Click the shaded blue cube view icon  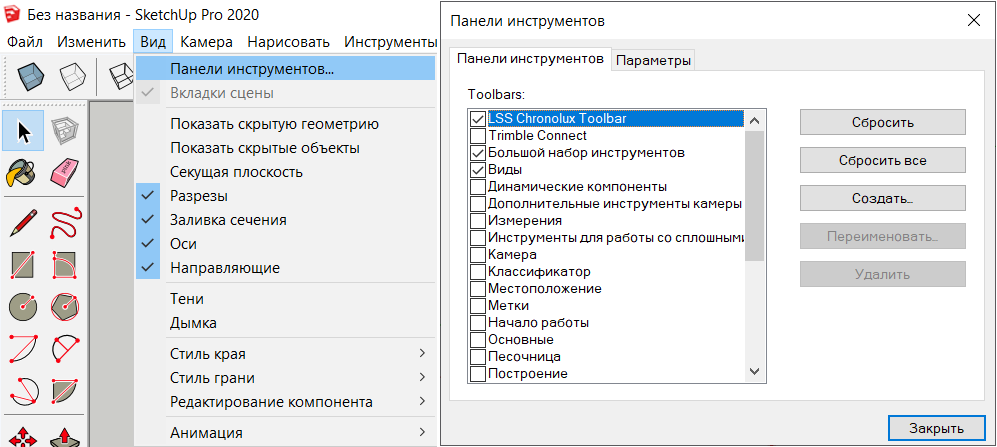coord(30,77)
